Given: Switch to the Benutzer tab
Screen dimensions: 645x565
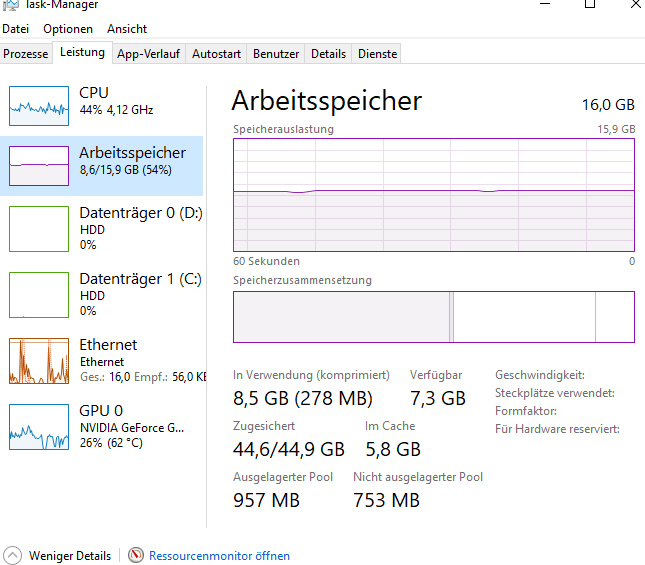Looking at the screenshot, I should tap(276, 54).
